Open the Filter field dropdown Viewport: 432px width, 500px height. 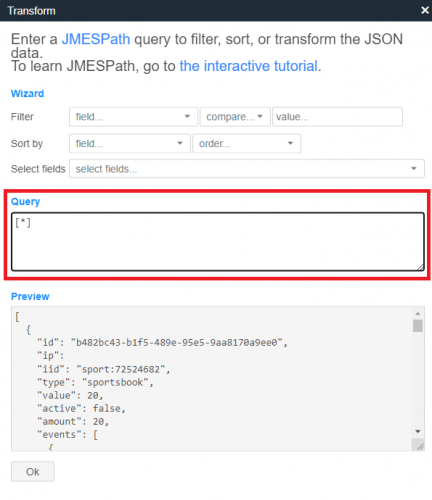(x=133, y=117)
